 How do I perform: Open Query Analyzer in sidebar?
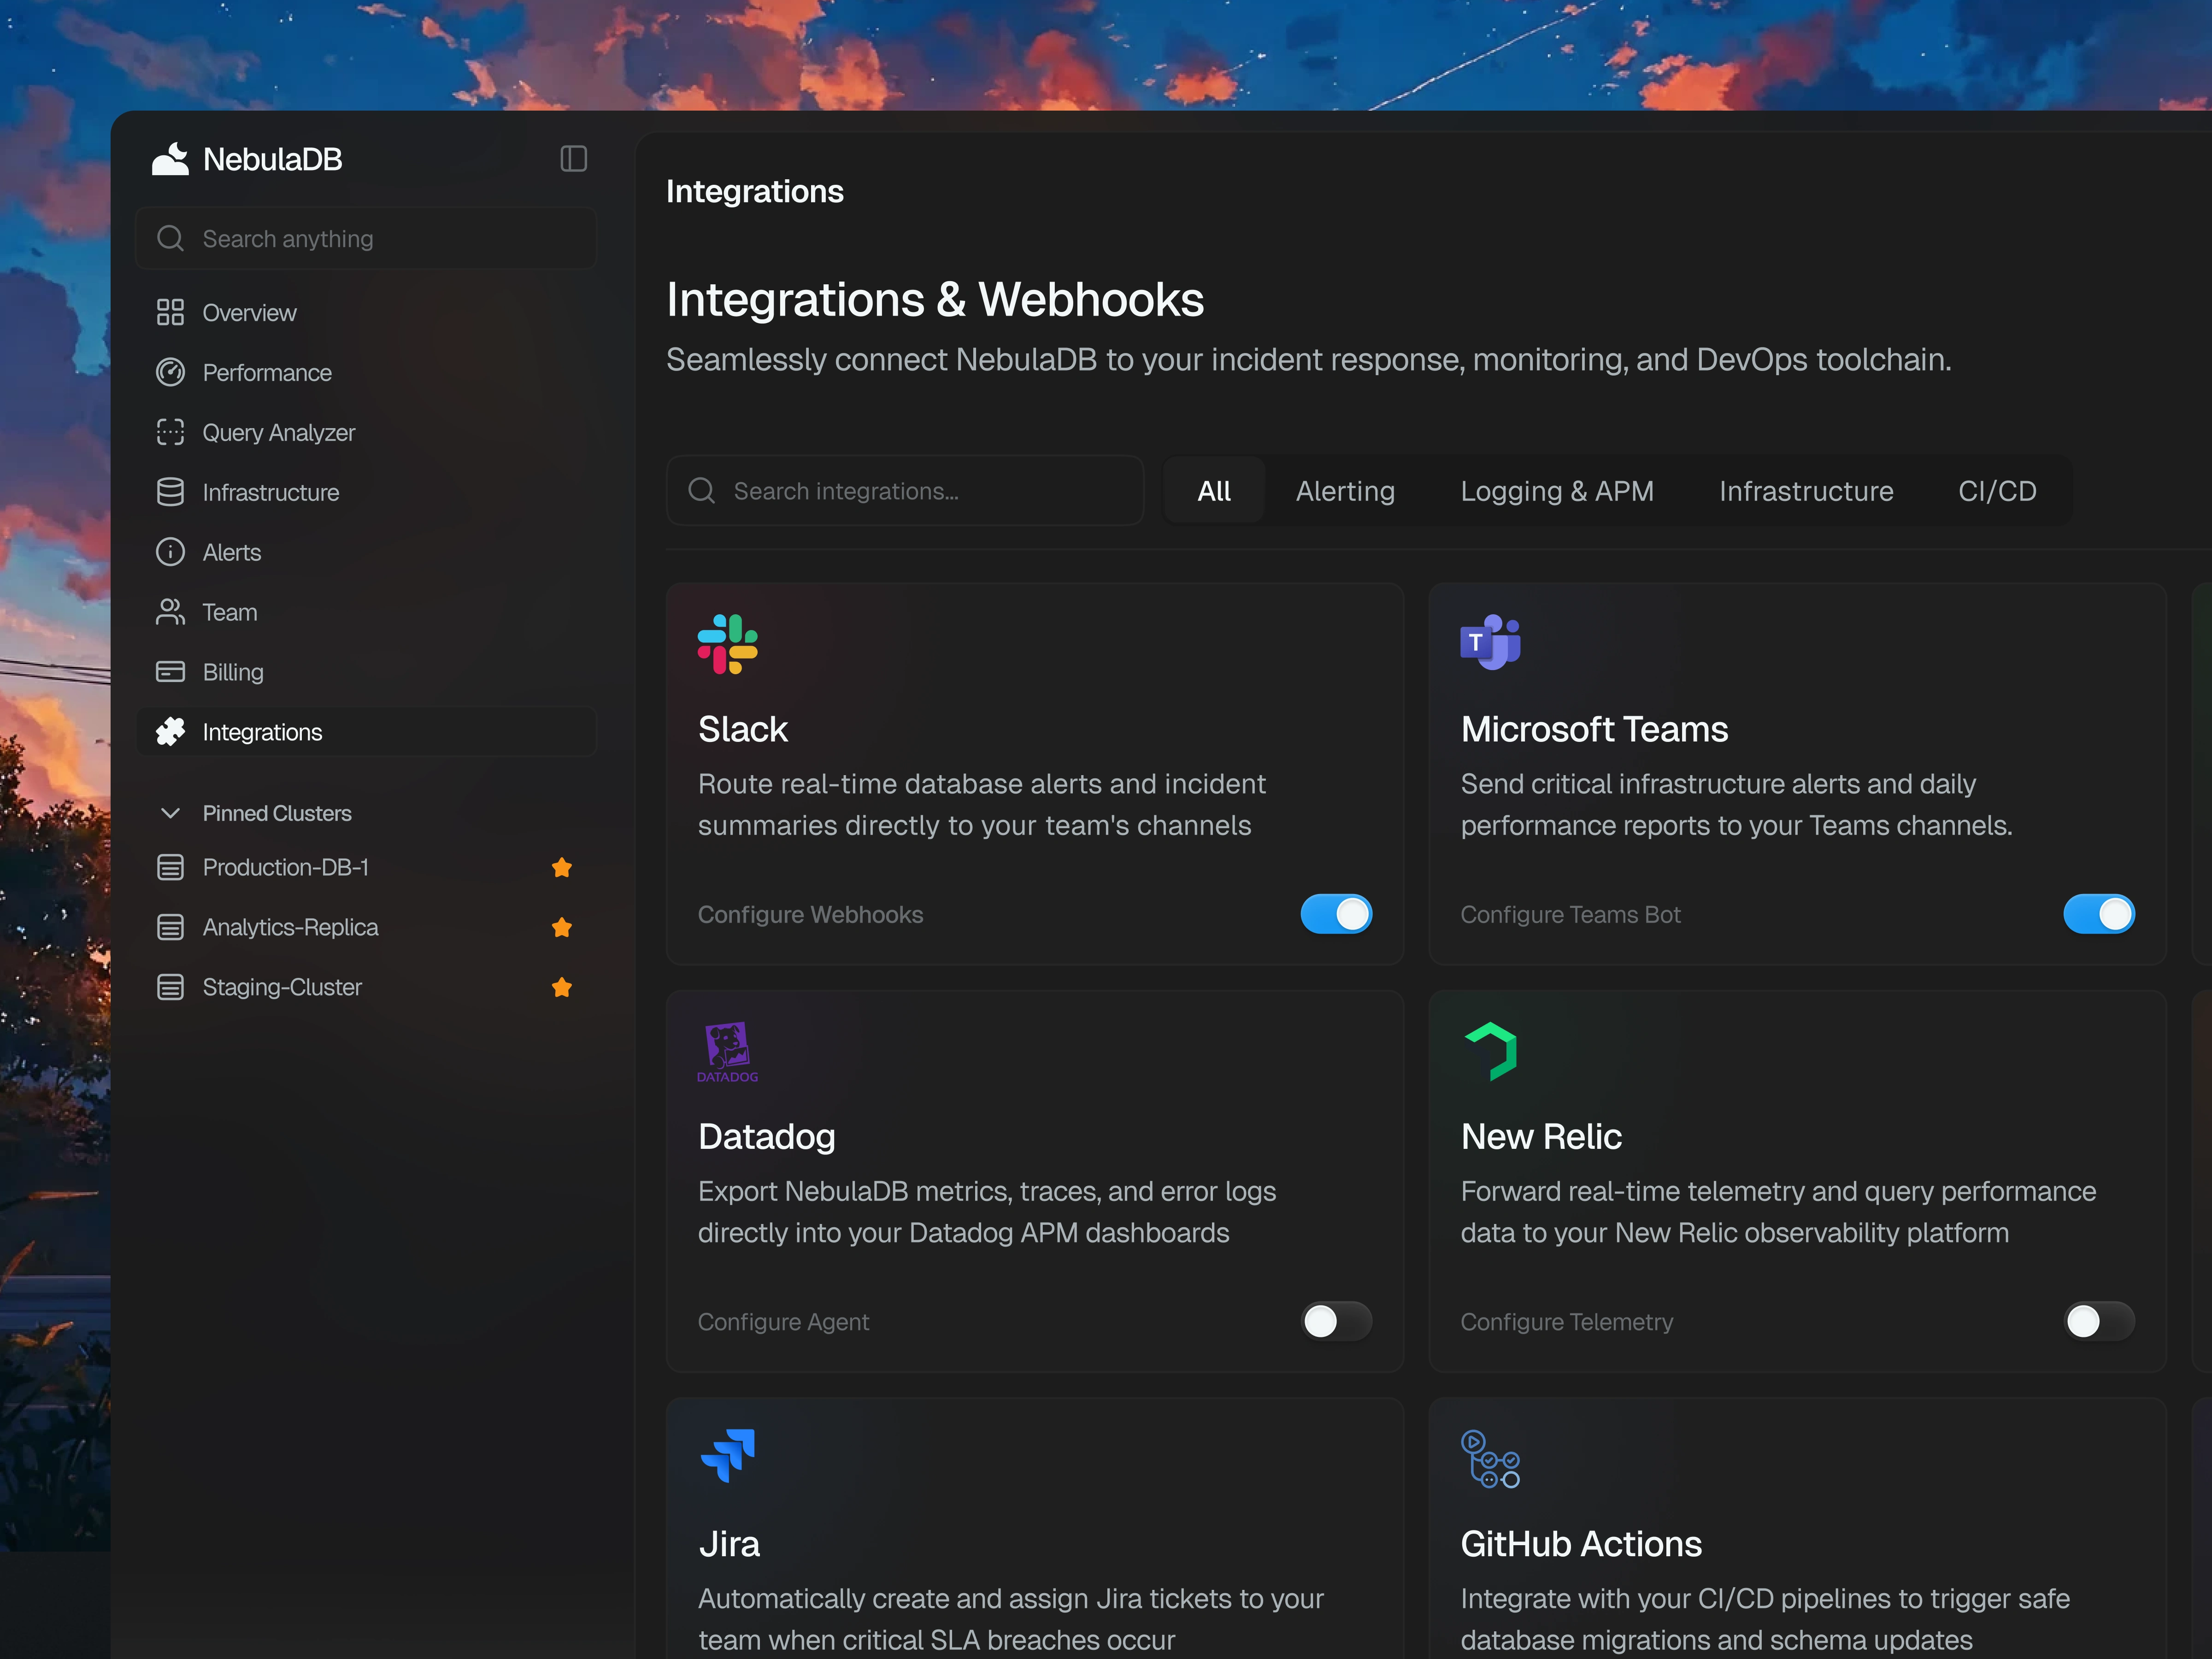[x=278, y=432]
